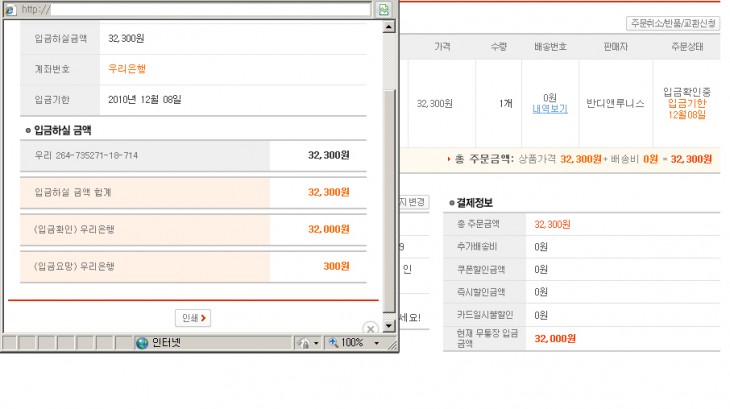This screenshot has height=409, width=730.
Task: Click the magnifier zoom icon showing 100%
Action: pos(332,342)
